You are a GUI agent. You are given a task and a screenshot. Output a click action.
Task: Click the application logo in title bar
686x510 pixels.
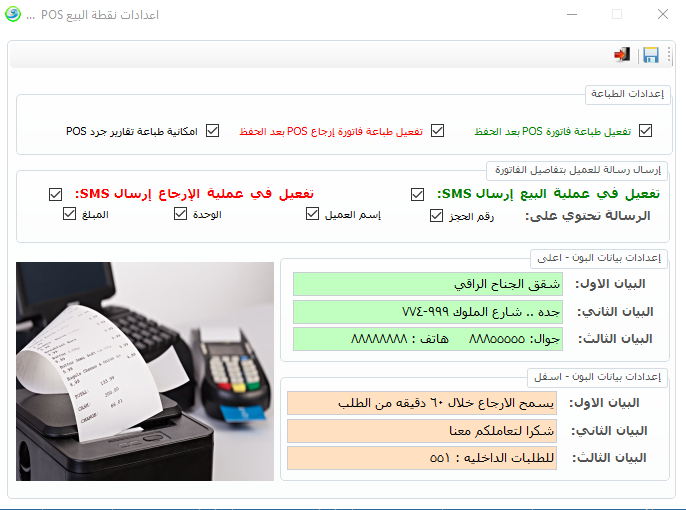coord(15,15)
